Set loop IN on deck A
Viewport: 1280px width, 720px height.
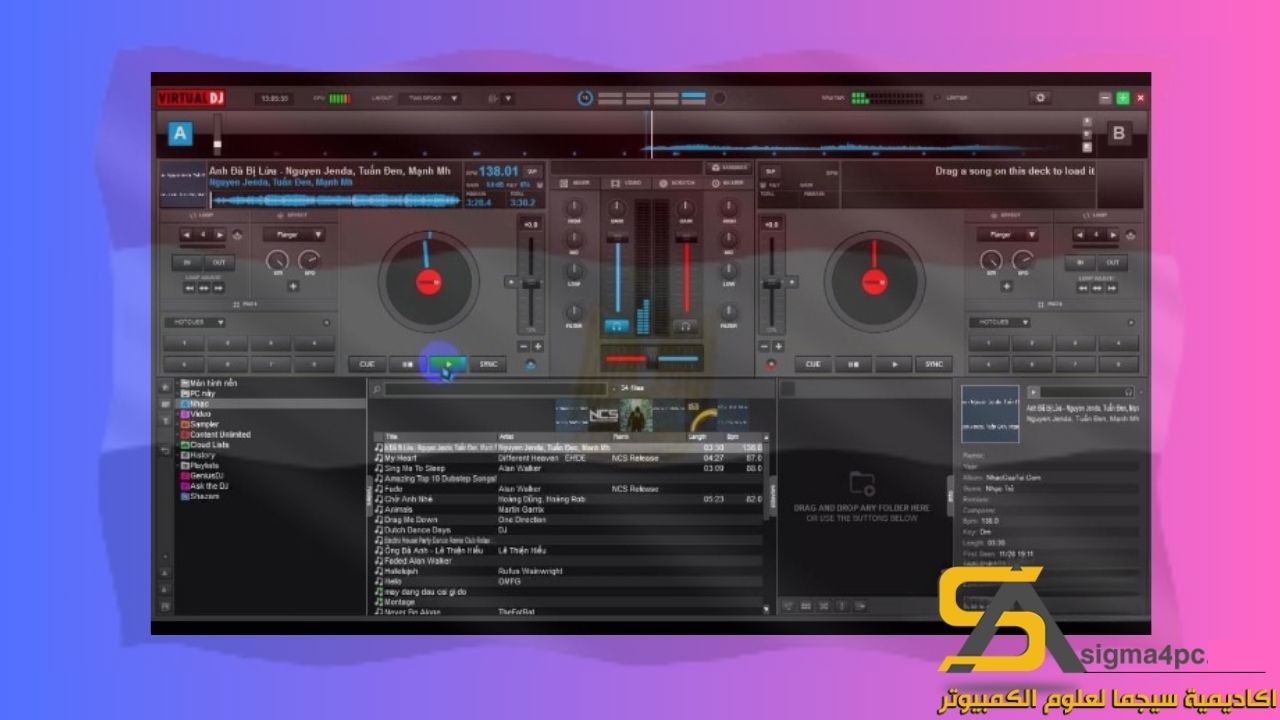click(x=187, y=262)
